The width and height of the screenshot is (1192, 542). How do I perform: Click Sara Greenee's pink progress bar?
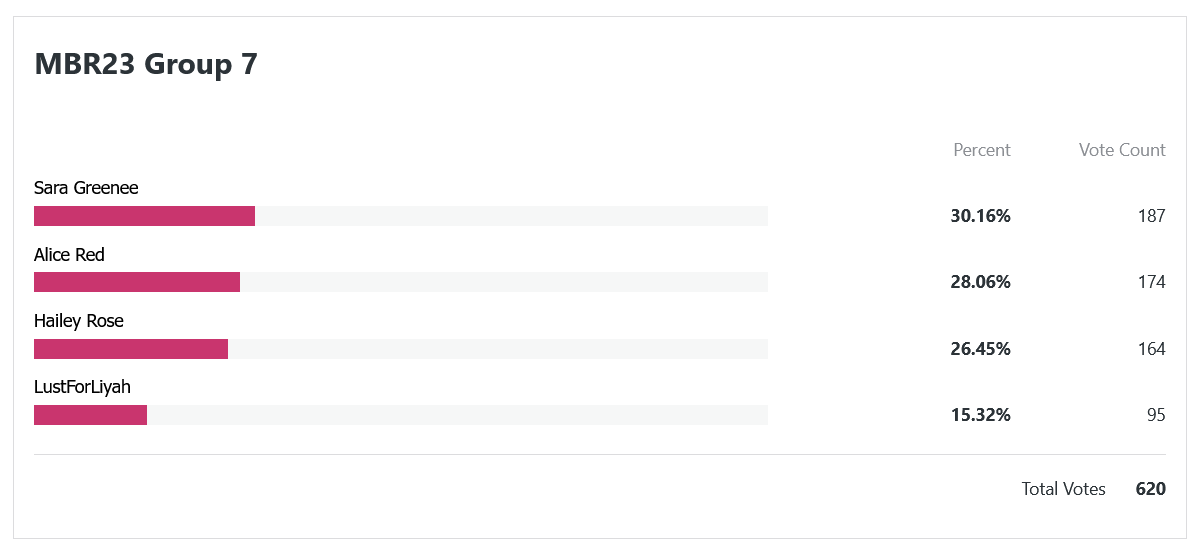(144, 216)
